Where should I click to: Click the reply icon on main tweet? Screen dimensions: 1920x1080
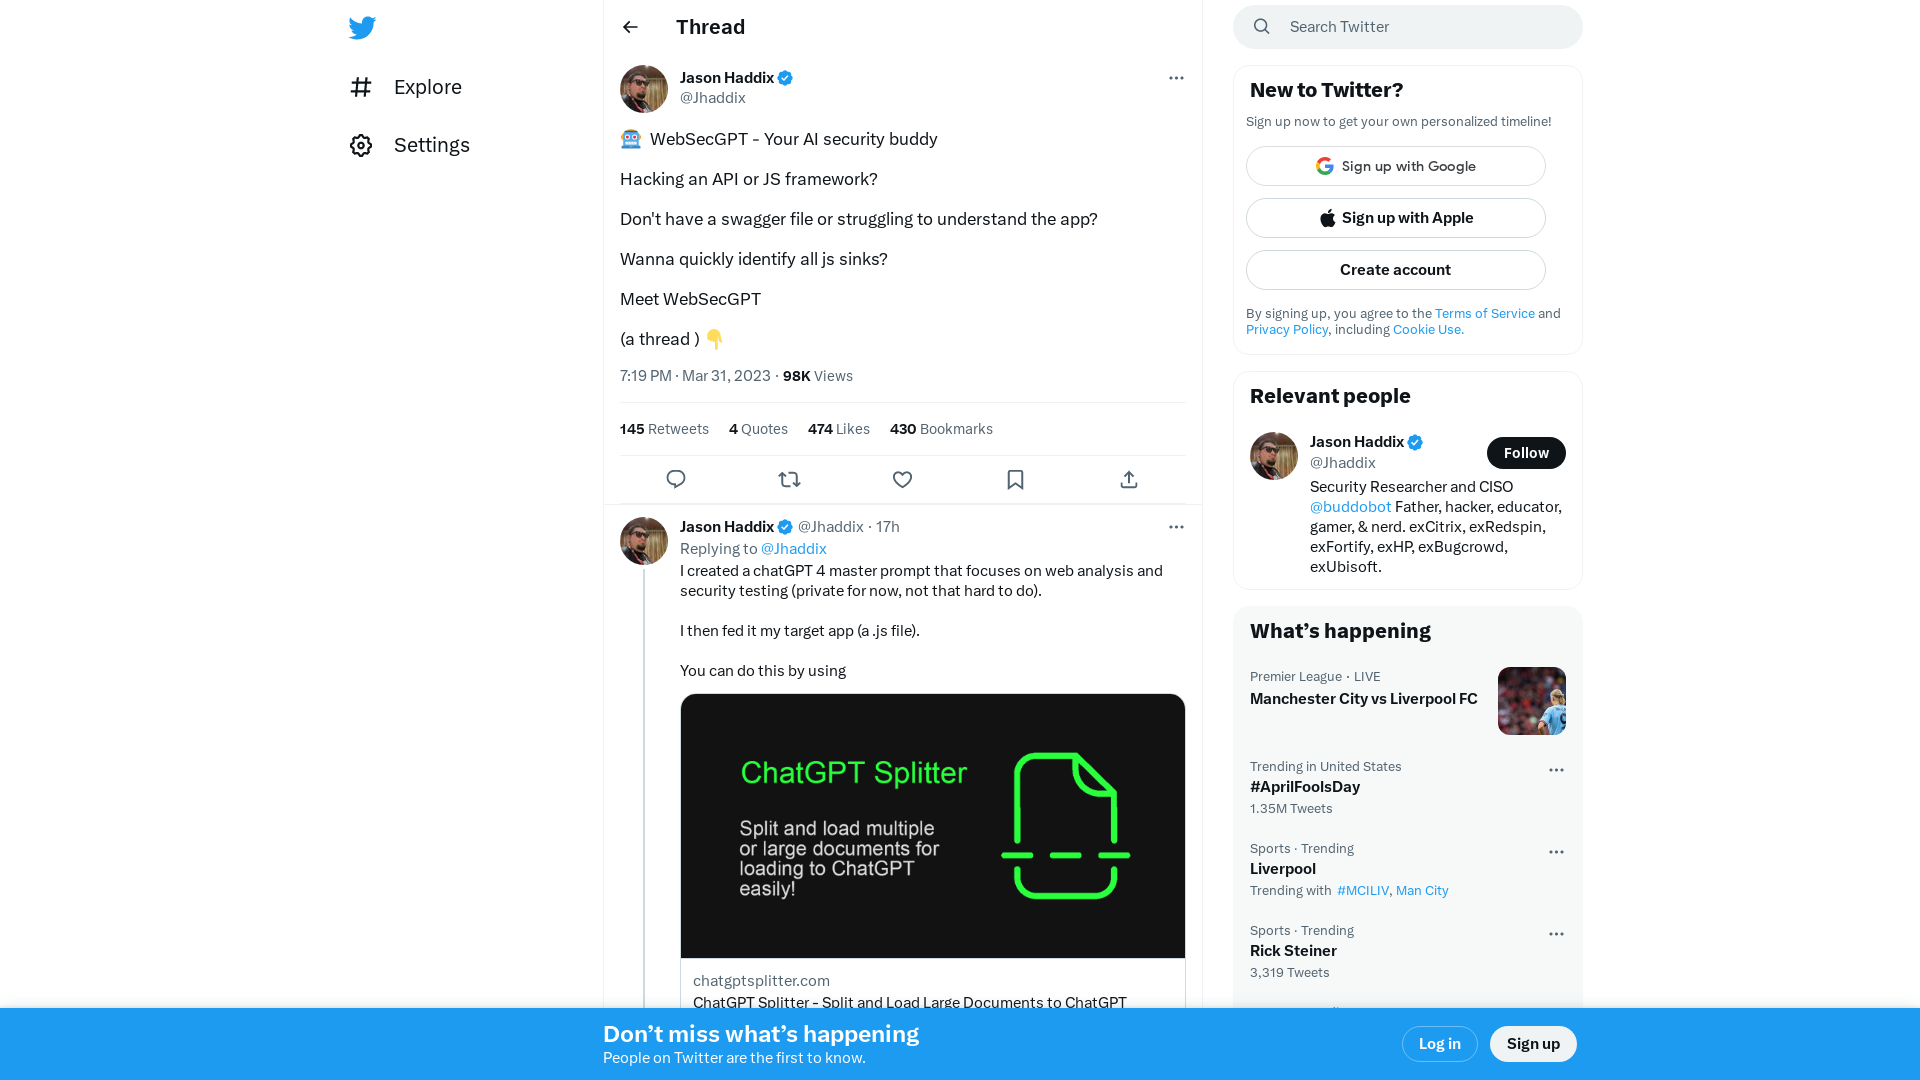676,479
